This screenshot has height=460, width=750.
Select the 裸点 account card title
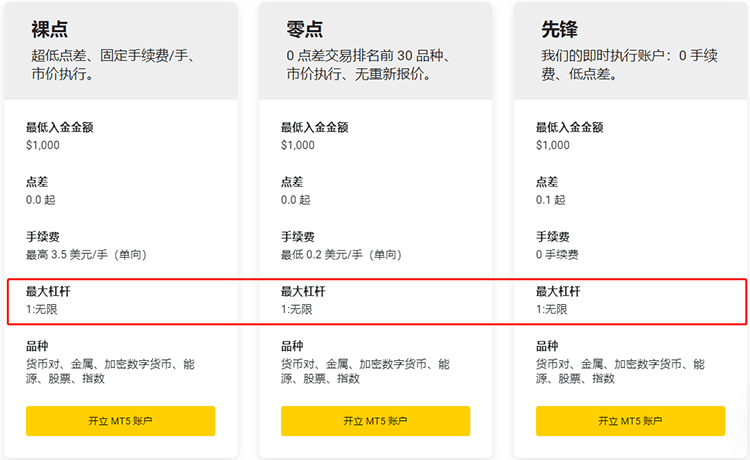click(x=50, y=29)
